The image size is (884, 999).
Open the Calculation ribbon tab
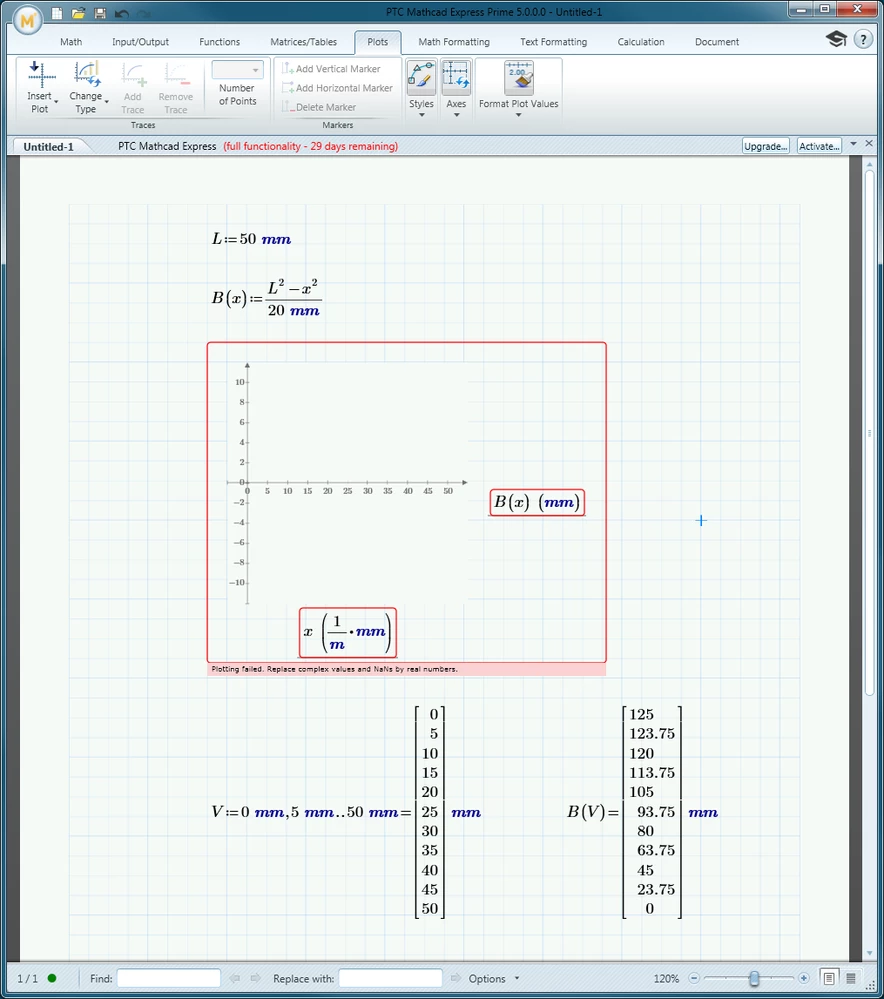(x=641, y=42)
